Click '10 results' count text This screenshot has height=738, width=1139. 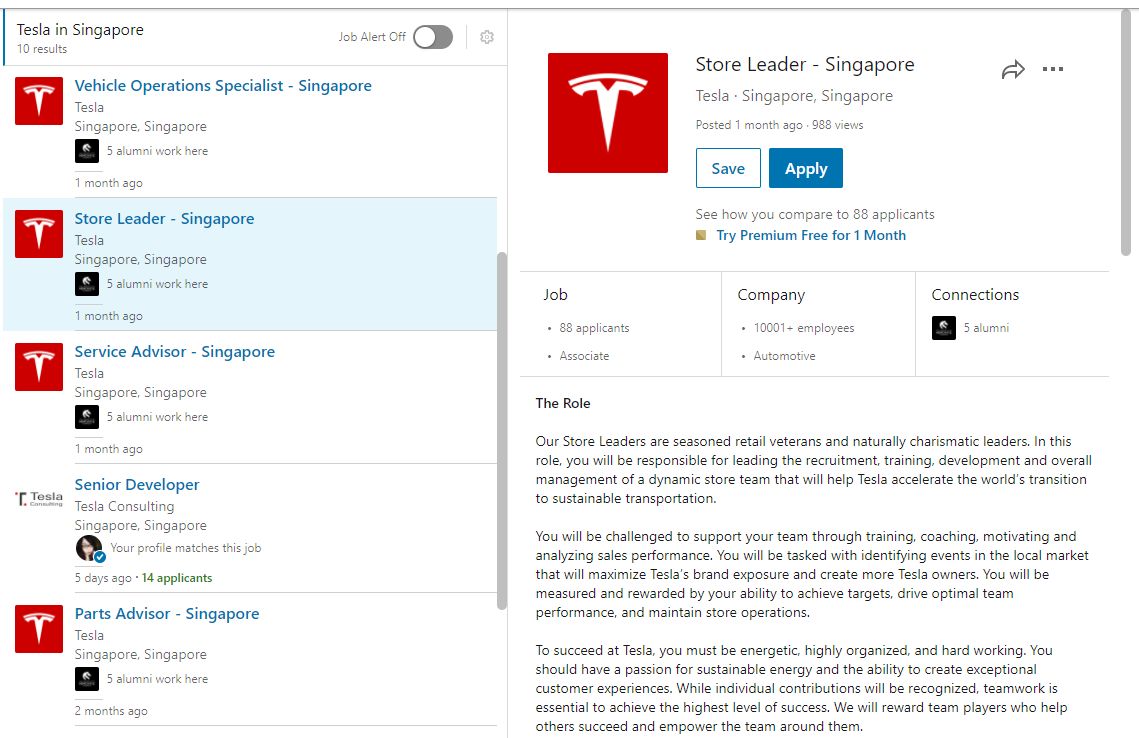[x=42, y=49]
